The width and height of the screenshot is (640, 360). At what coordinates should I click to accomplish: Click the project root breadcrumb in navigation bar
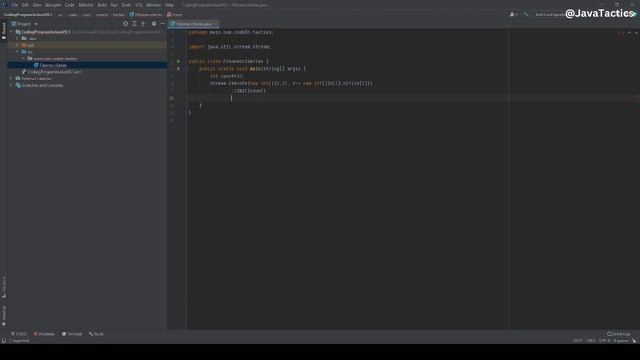pyautogui.click(x=28, y=14)
